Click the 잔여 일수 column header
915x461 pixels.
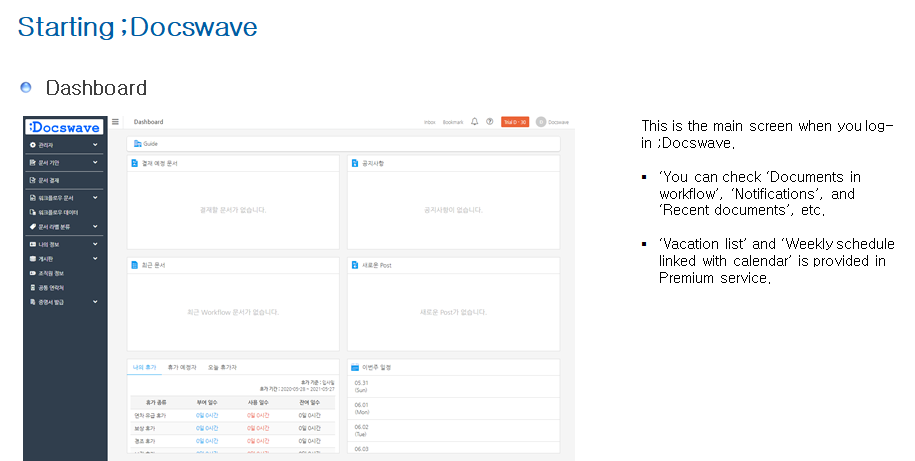coord(309,403)
